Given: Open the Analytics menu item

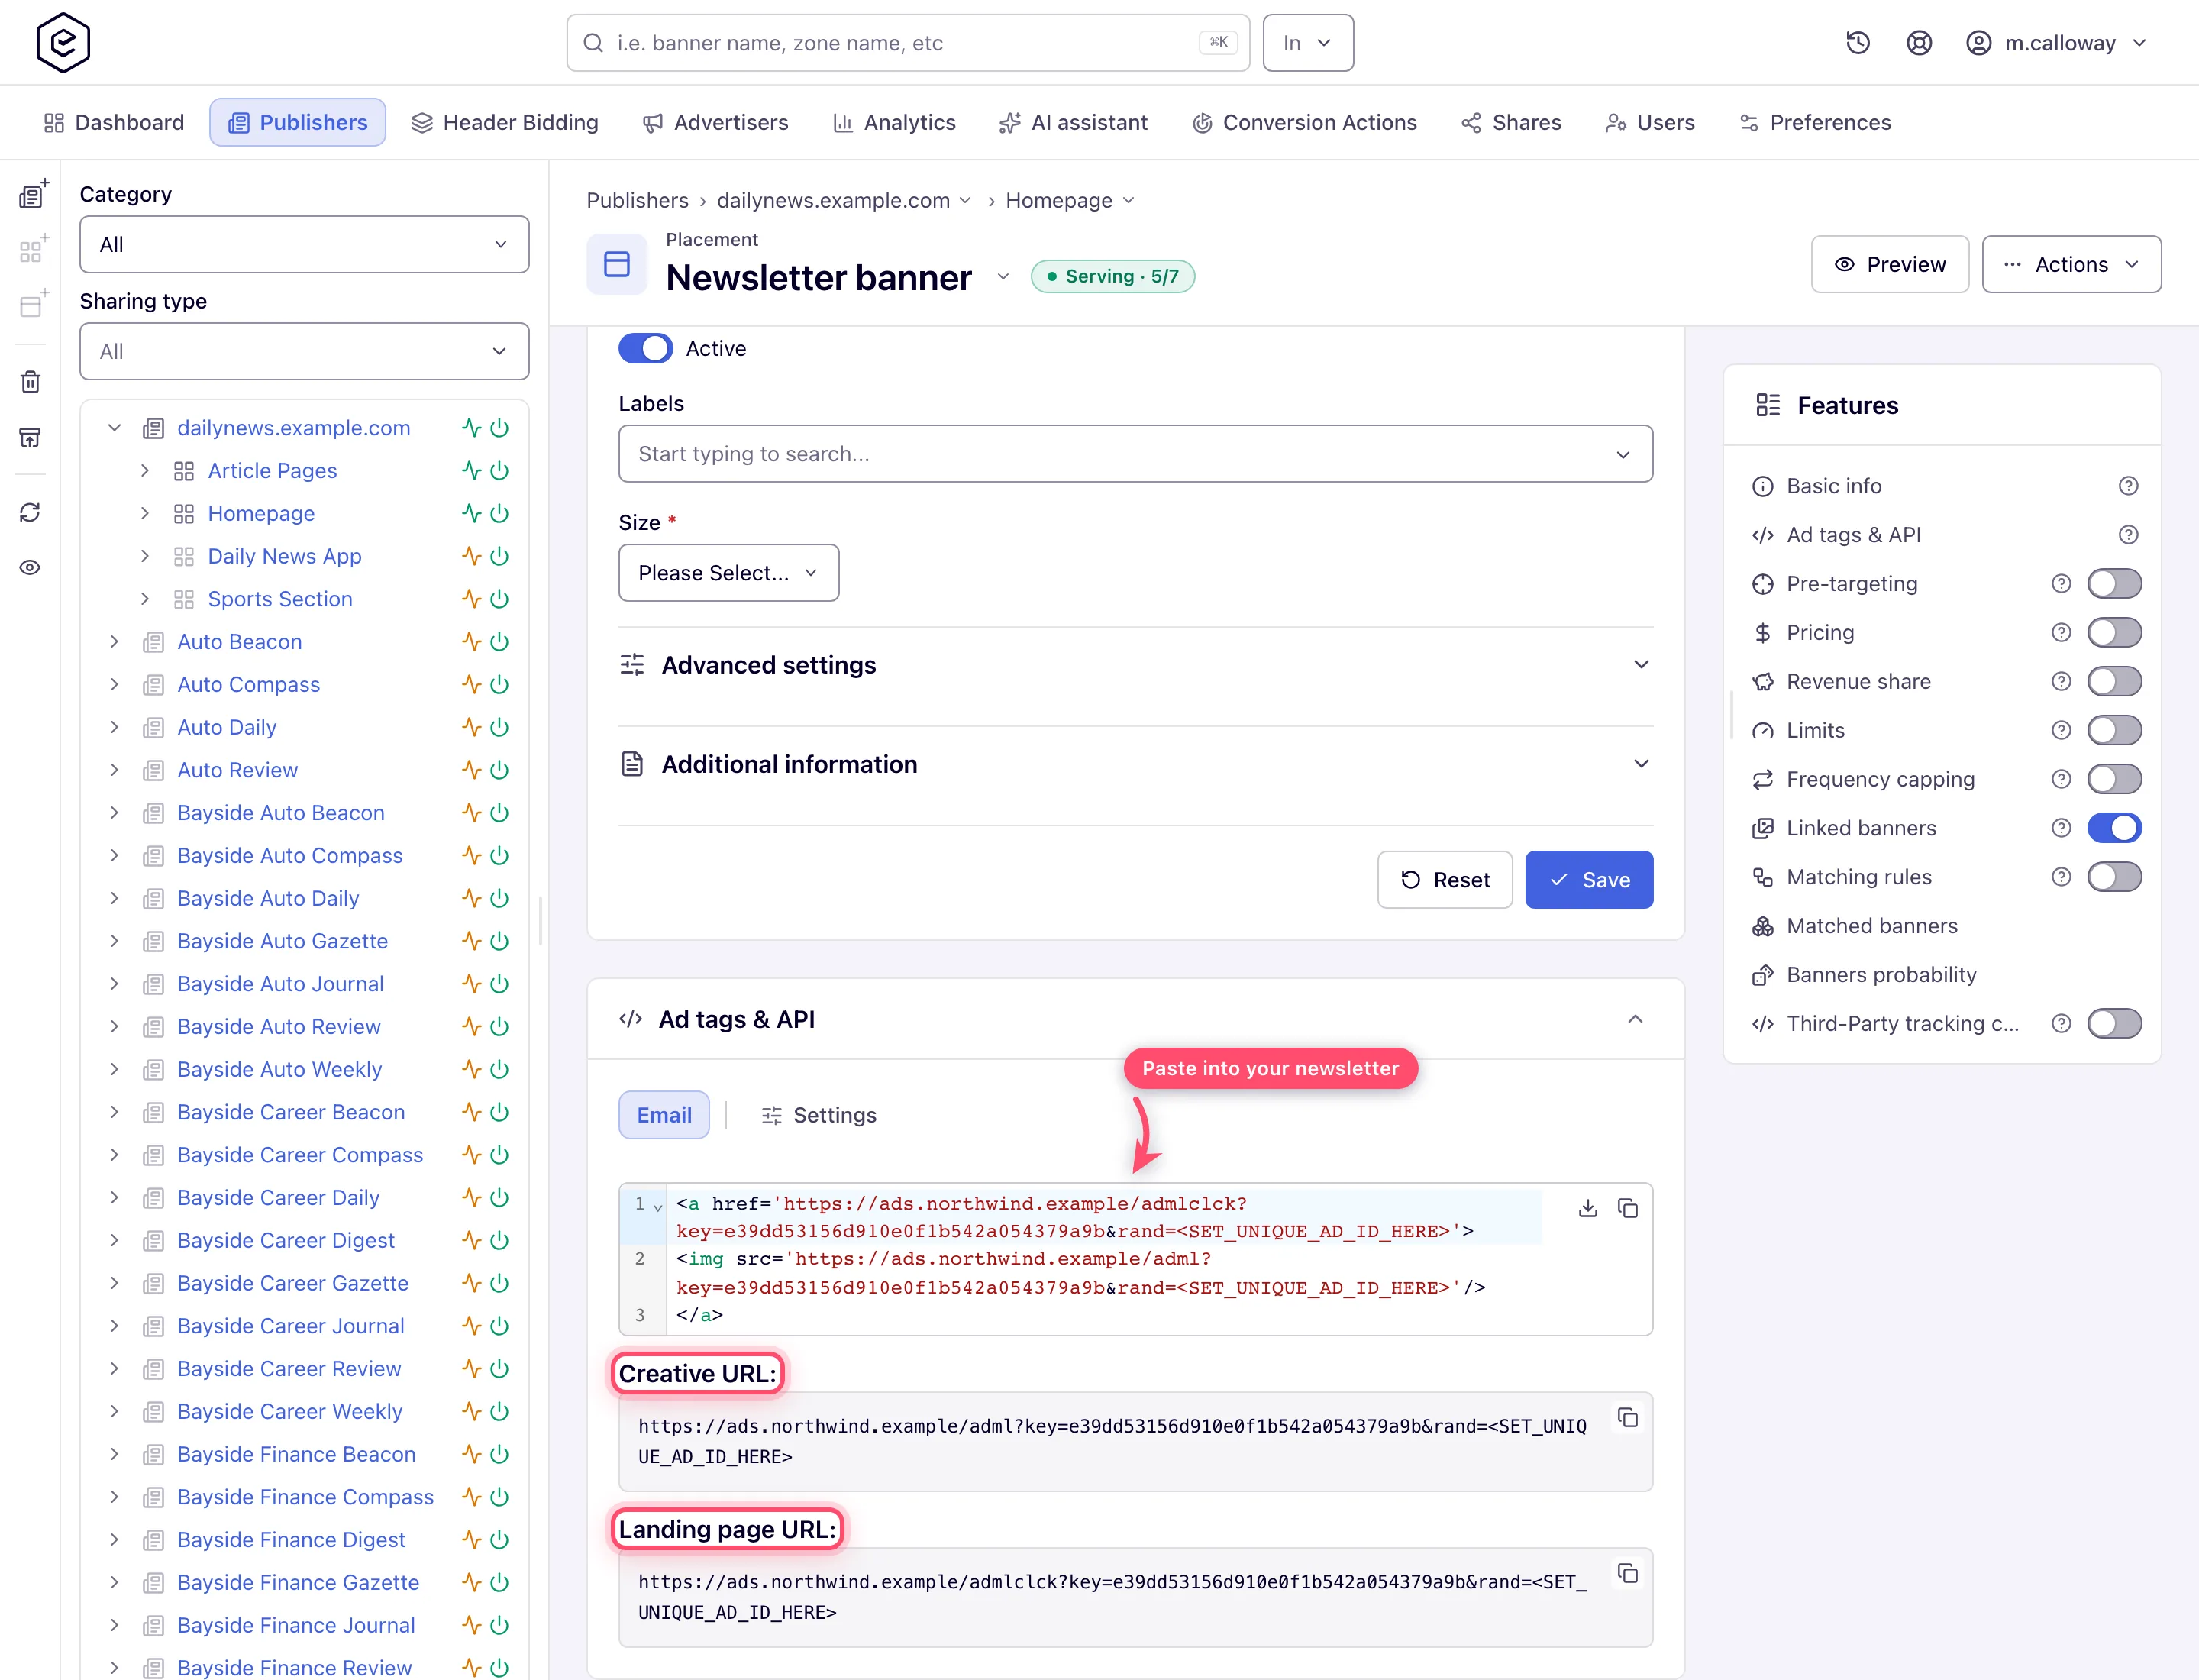Looking at the screenshot, I should [x=894, y=123].
